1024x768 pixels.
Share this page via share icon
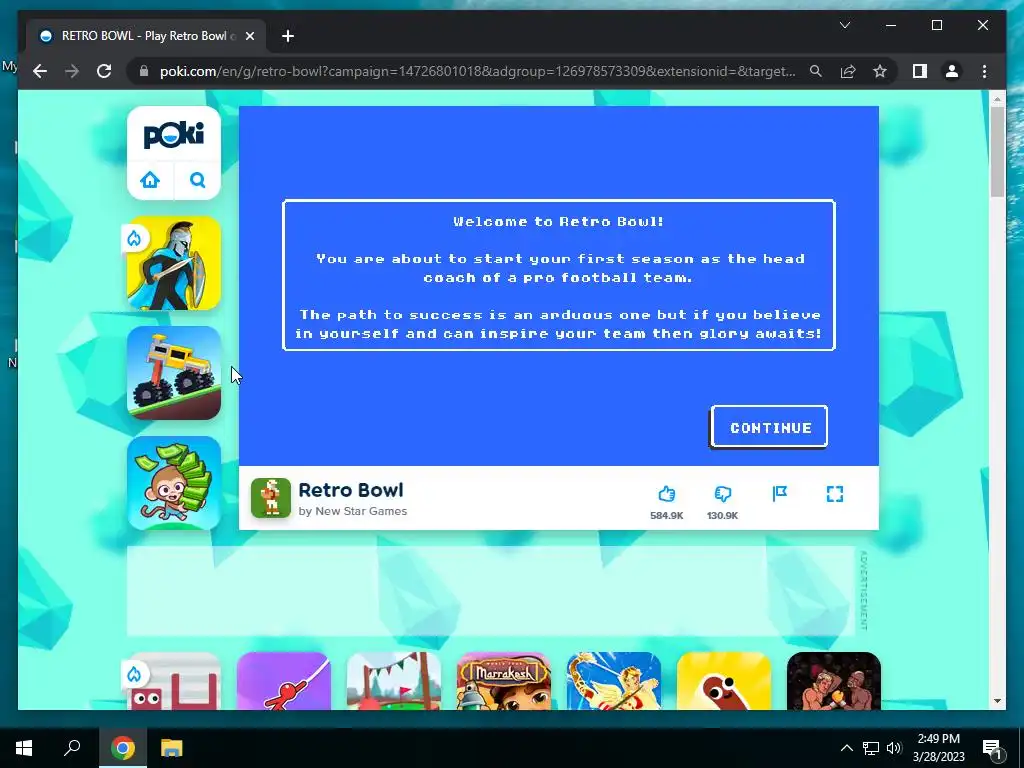[x=848, y=71]
